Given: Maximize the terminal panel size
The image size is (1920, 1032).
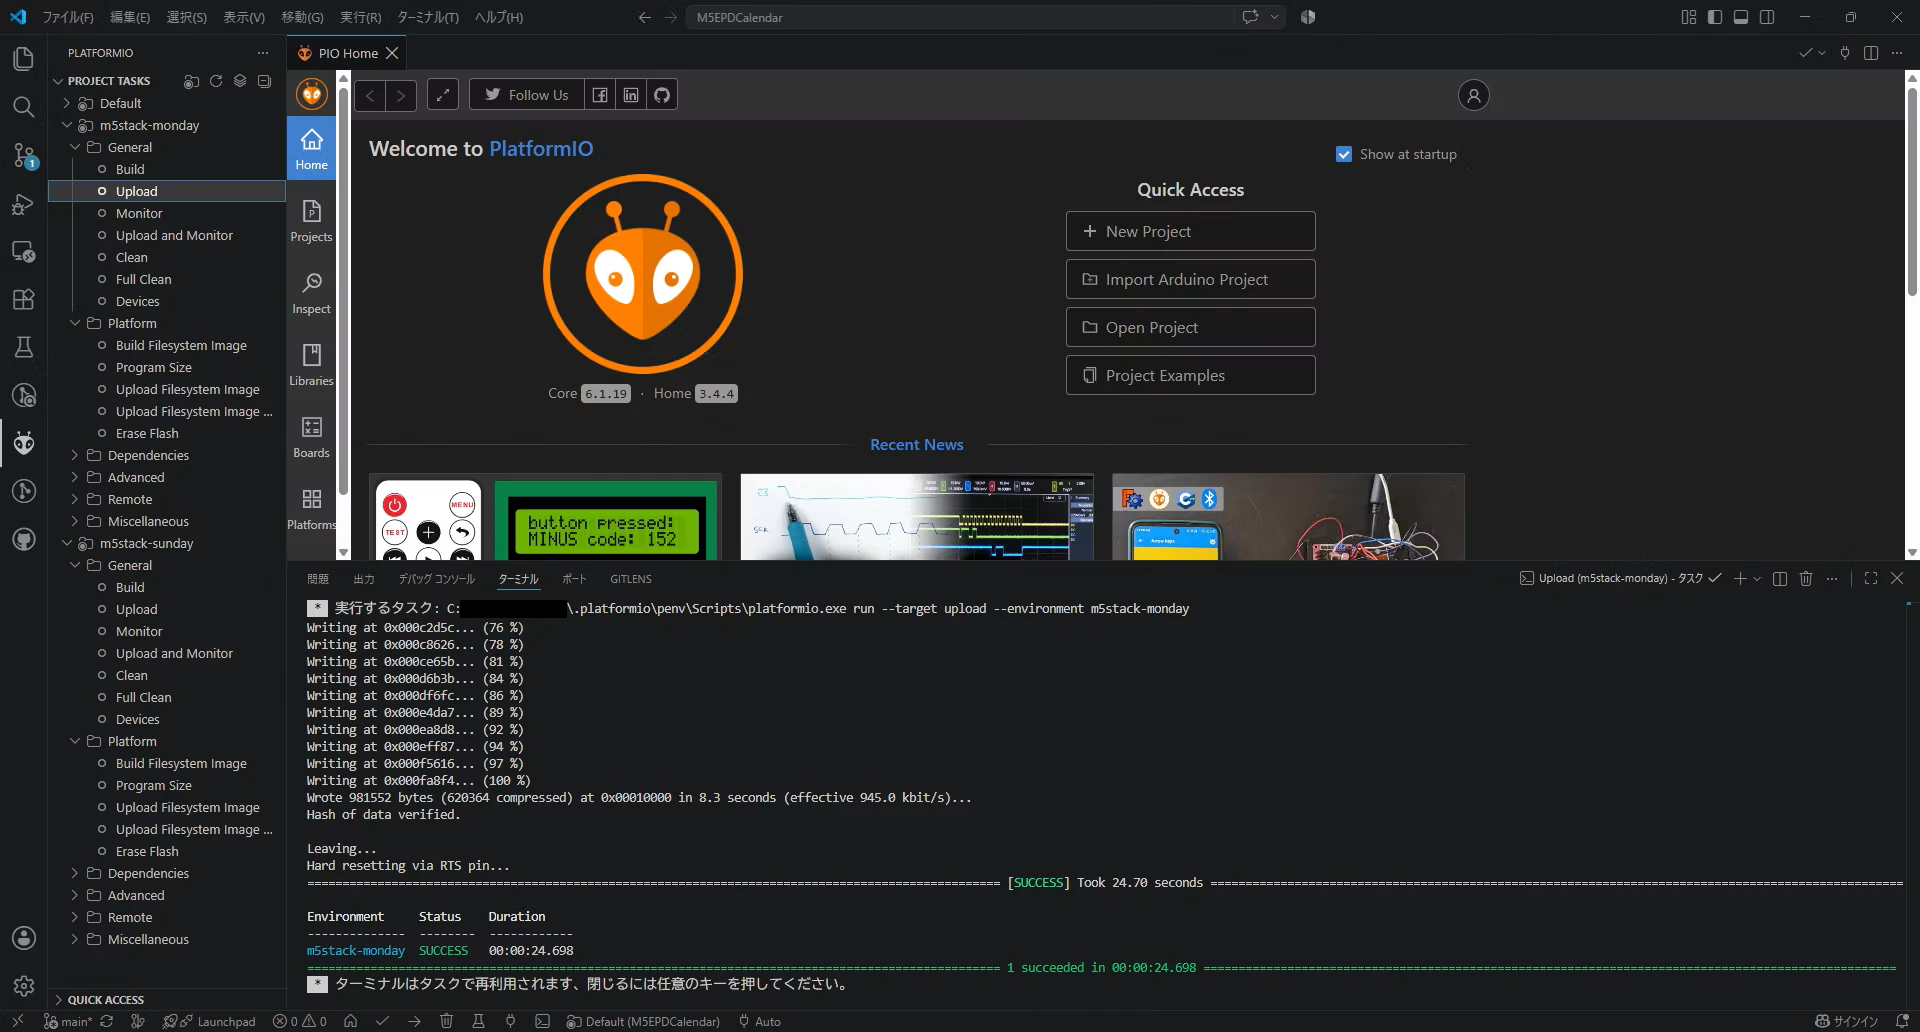Looking at the screenshot, I should [1871, 579].
